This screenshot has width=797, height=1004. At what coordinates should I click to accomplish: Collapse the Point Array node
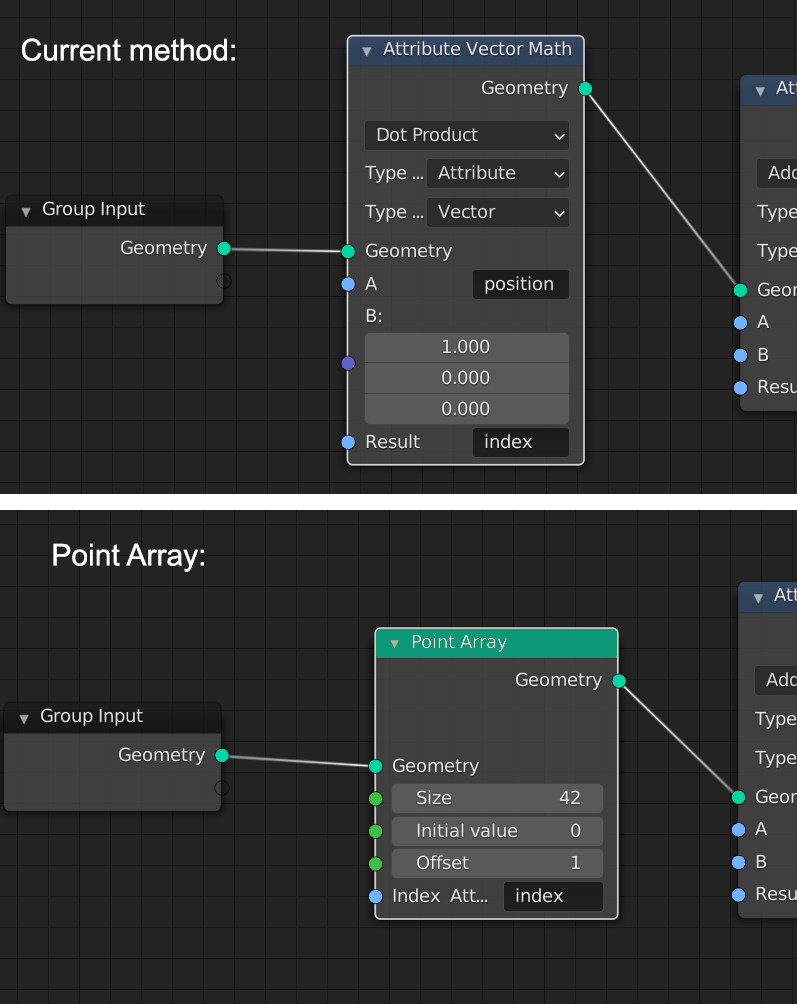394,644
